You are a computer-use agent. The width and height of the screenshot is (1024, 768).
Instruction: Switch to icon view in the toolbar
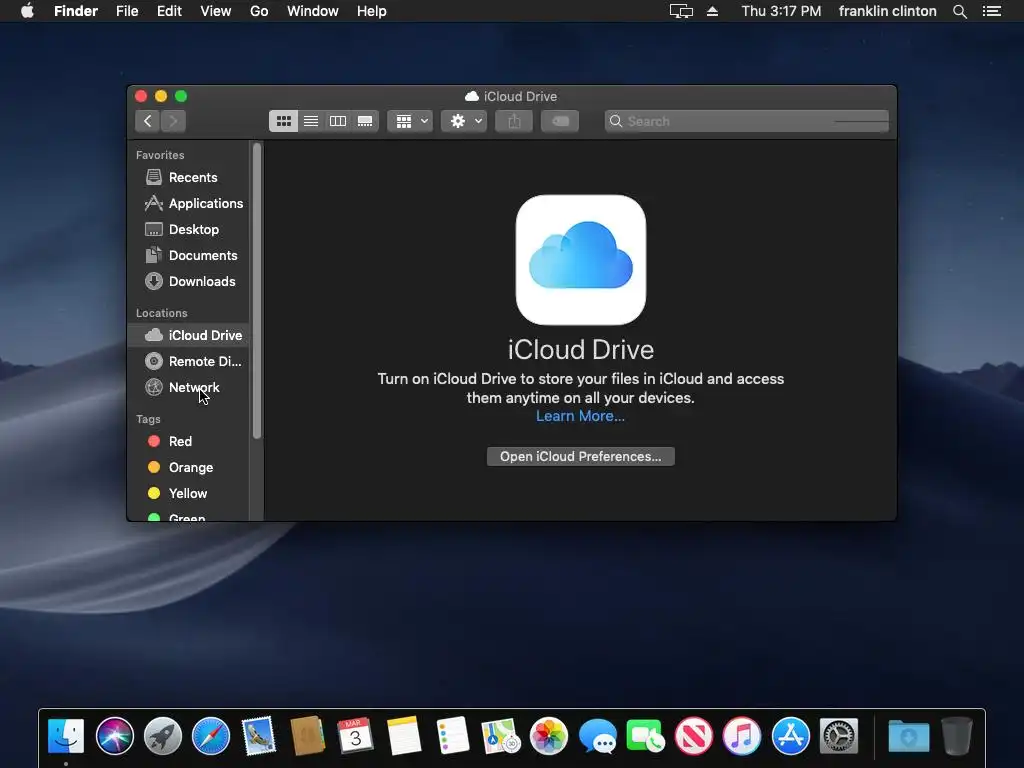click(283, 121)
